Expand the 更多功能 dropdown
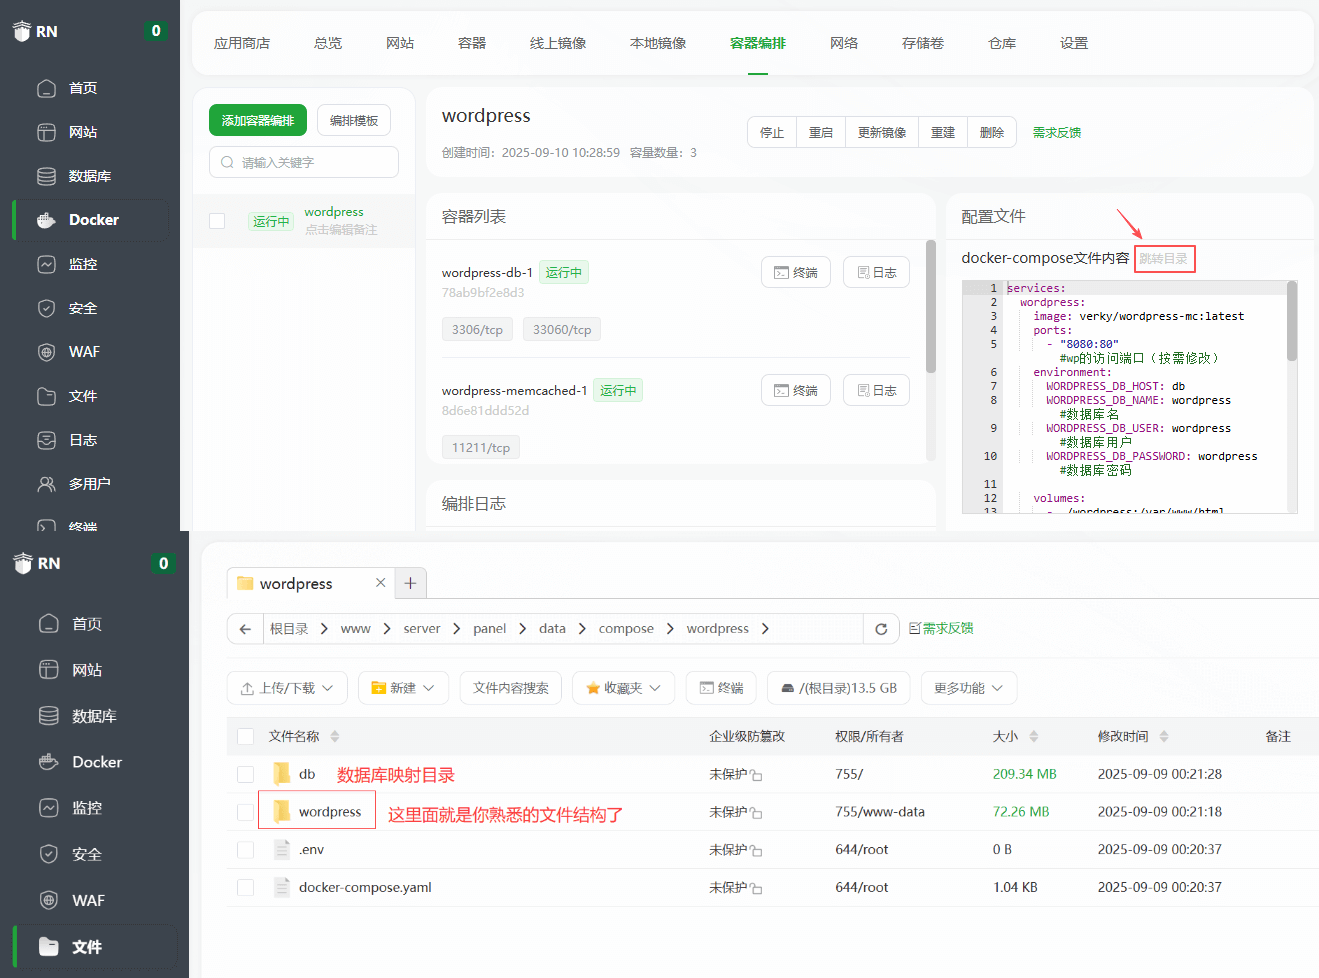The width and height of the screenshot is (1319, 978). tap(968, 688)
